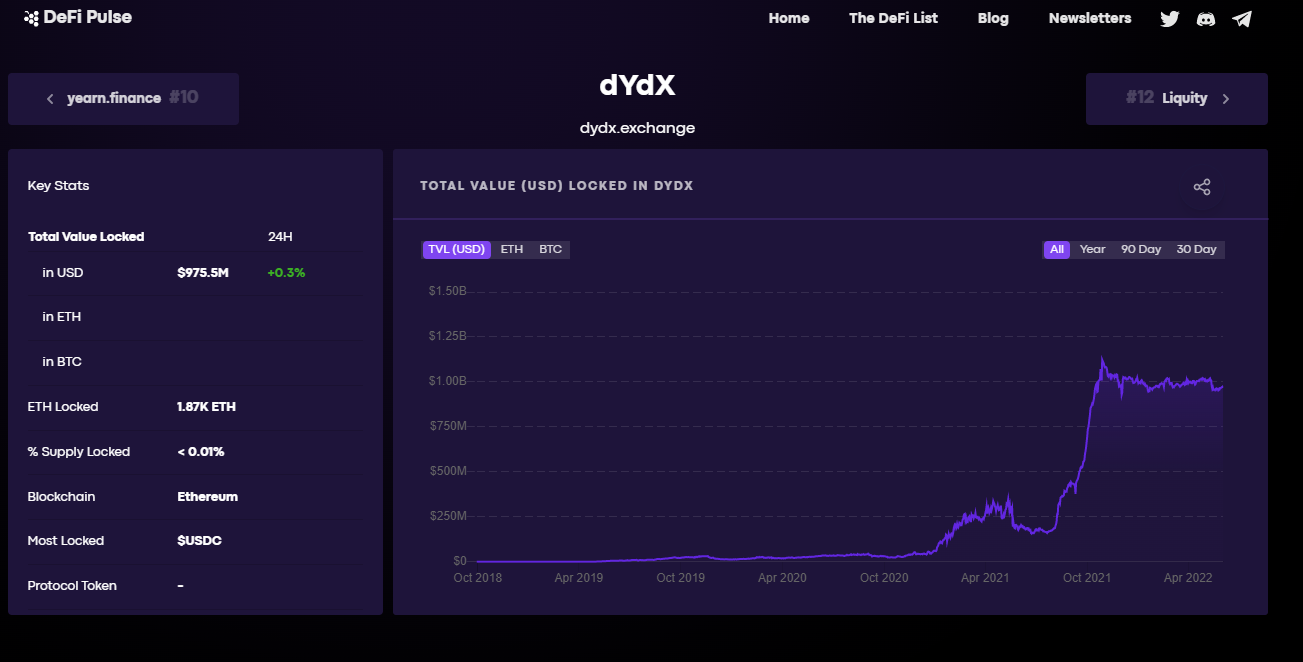Click the Oct 2018 x-axis label
1303x662 pixels.
[478, 578]
